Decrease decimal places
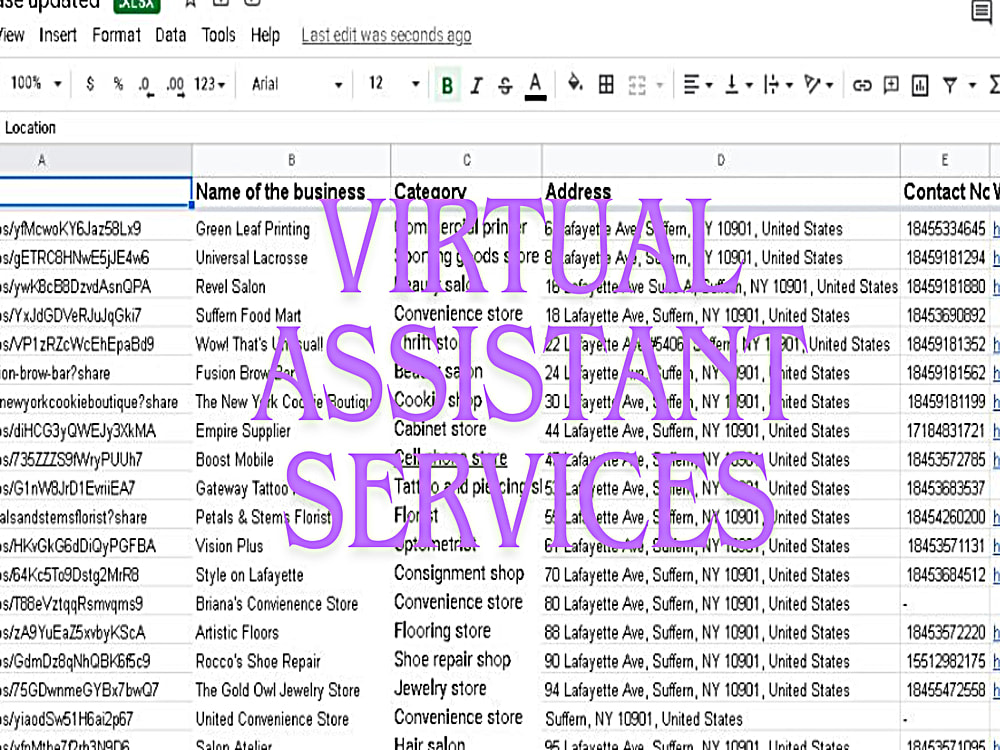This screenshot has width=1000, height=750. tap(146, 85)
